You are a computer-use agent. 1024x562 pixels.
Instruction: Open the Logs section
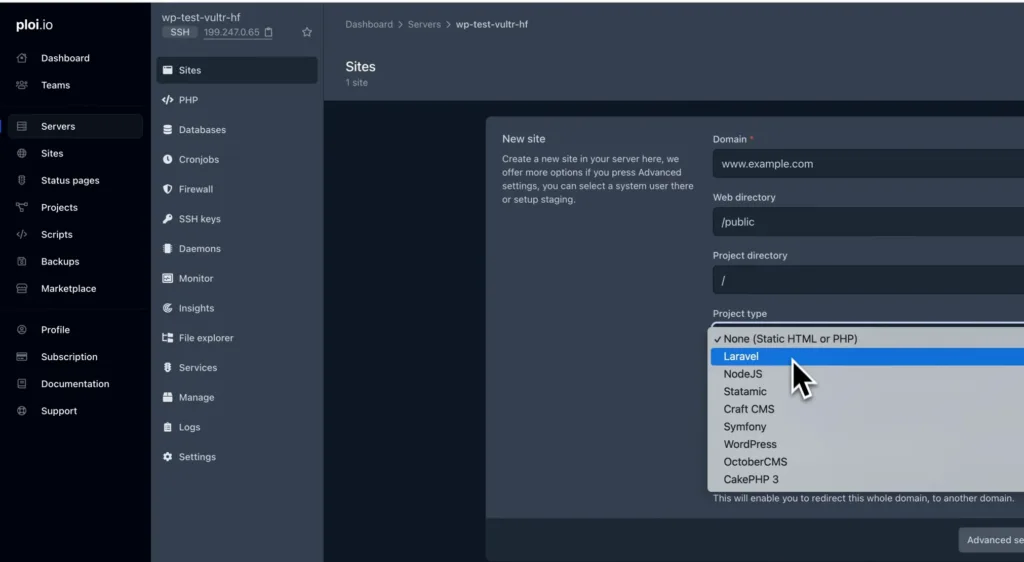click(x=237, y=427)
